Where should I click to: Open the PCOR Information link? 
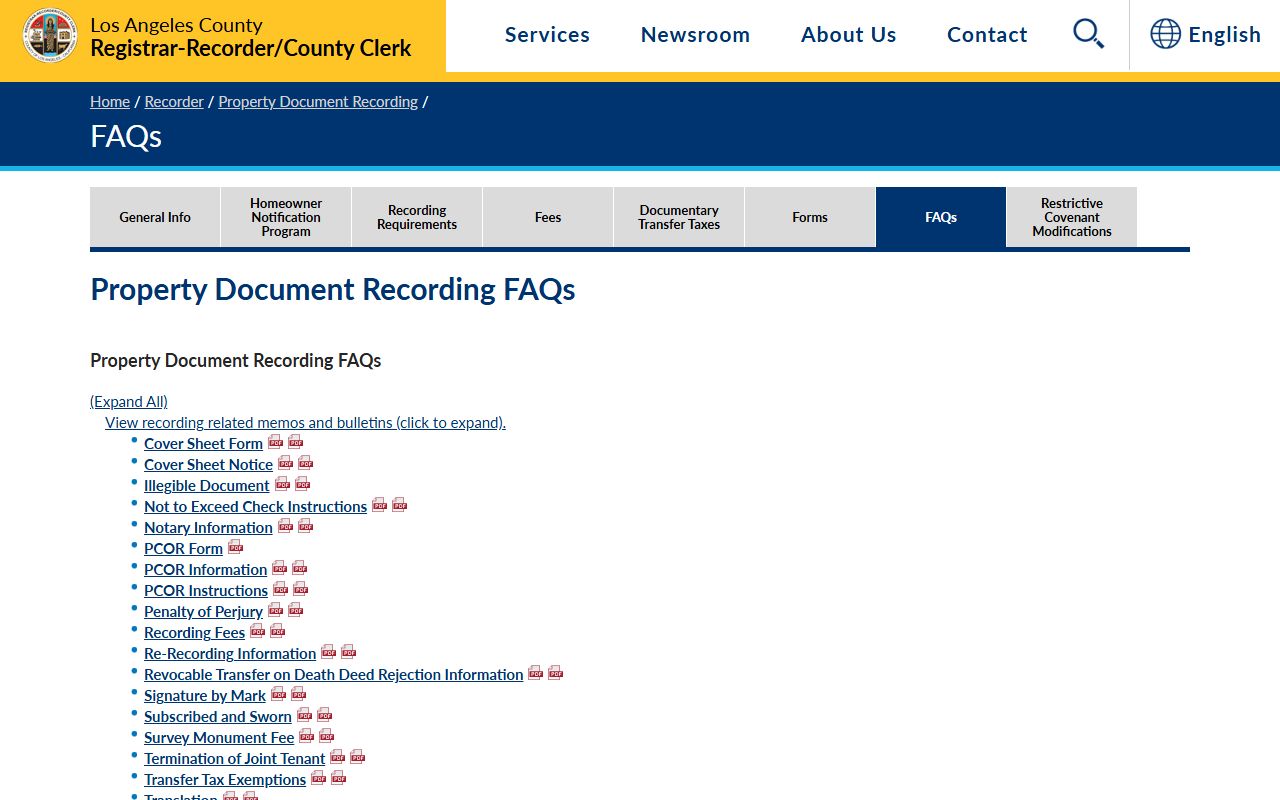tap(205, 569)
